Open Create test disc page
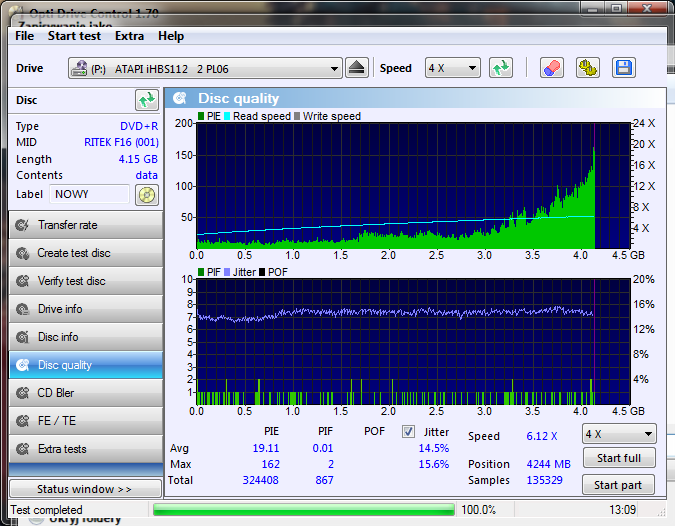 coord(86,253)
